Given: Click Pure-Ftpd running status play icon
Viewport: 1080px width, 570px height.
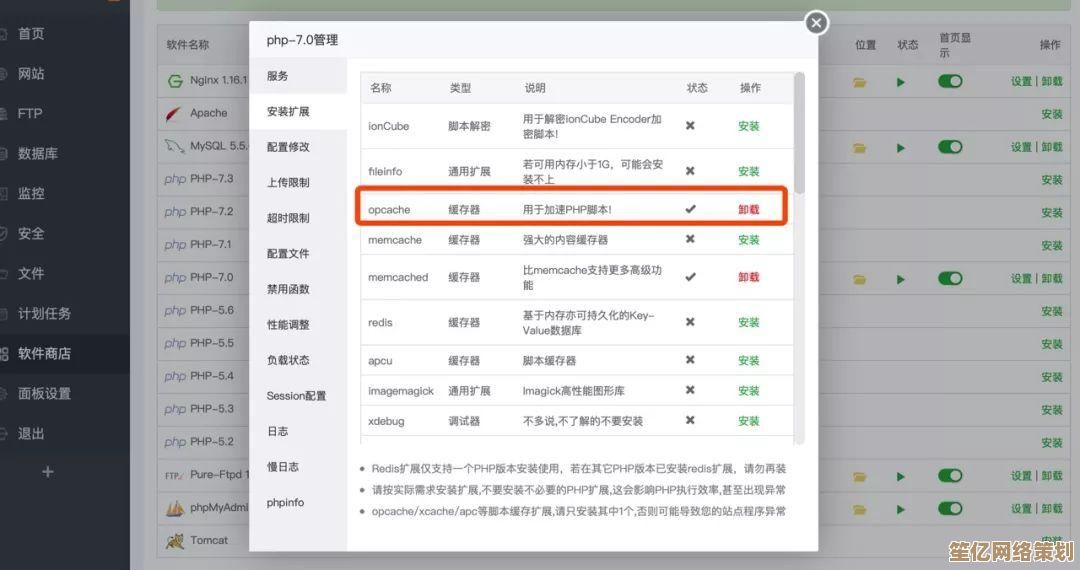Looking at the screenshot, I should [x=900, y=476].
